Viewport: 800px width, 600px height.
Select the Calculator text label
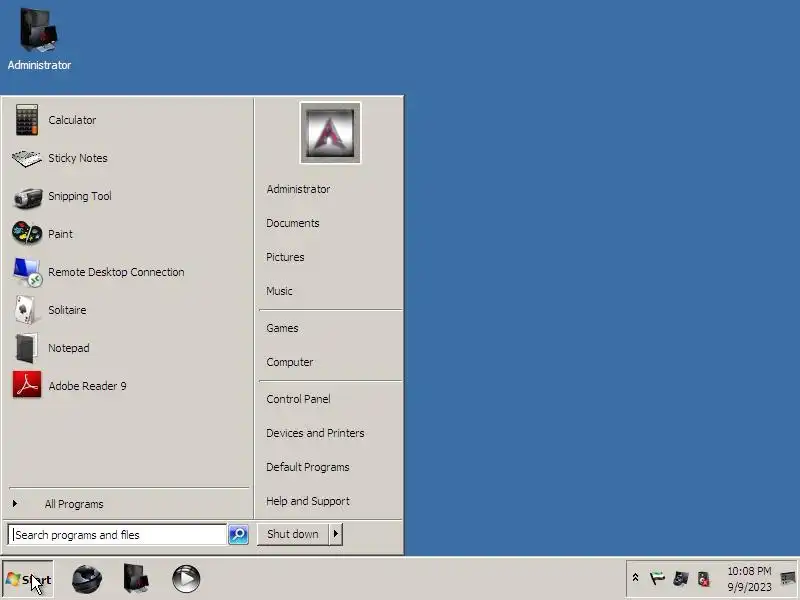[x=72, y=120]
